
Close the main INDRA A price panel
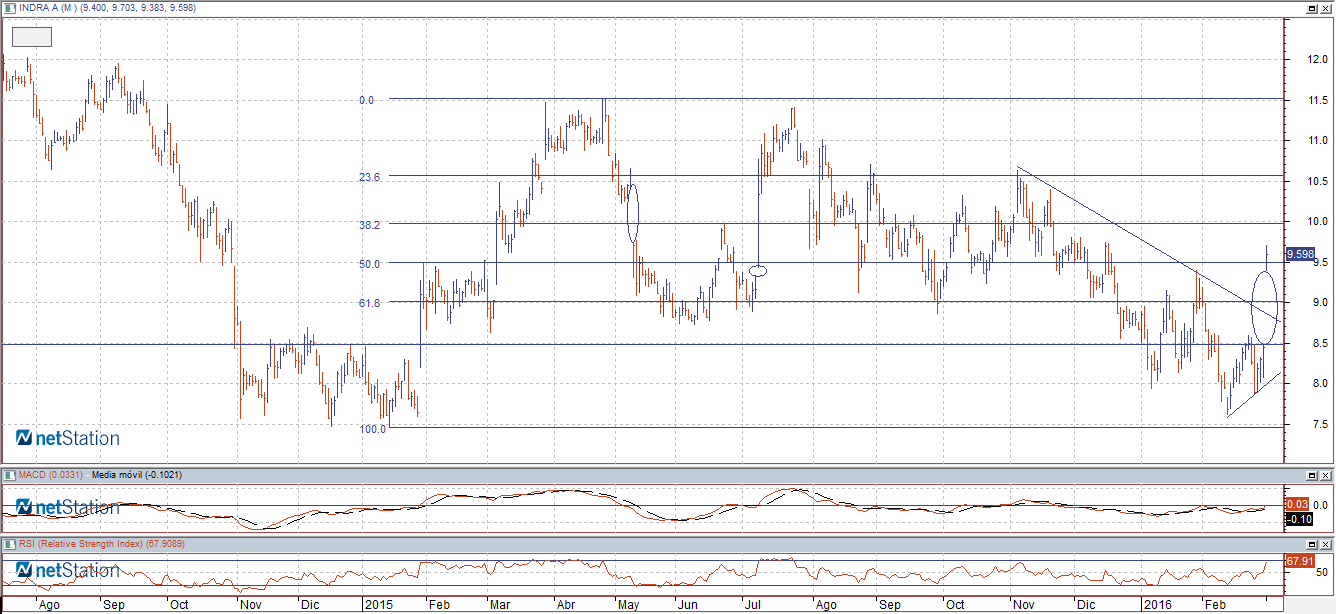1326,9
